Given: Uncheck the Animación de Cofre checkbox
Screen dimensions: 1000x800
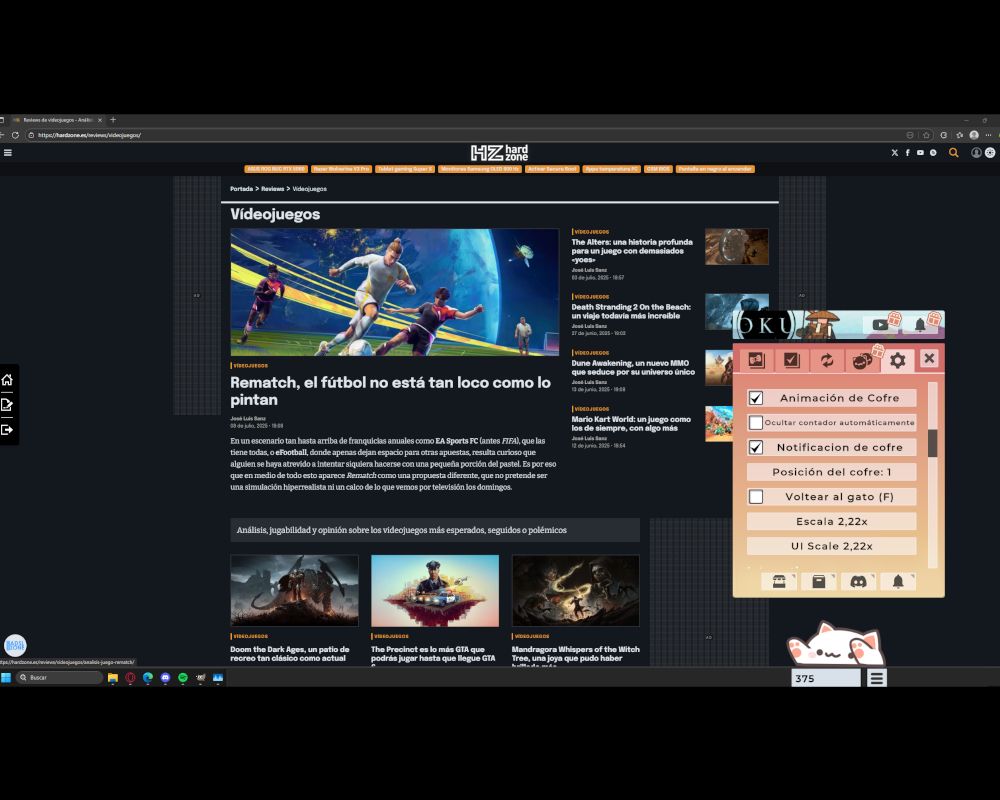Looking at the screenshot, I should click(756, 398).
